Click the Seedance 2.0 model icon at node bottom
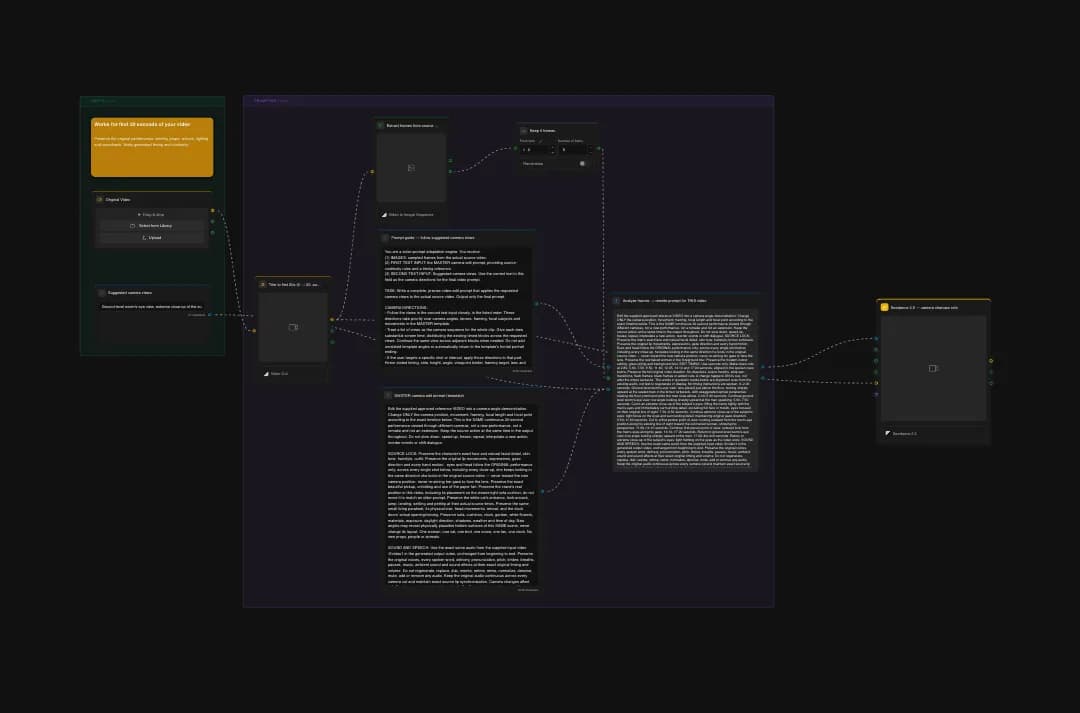Image resolution: width=1080 pixels, height=713 pixels. click(x=888, y=434)
